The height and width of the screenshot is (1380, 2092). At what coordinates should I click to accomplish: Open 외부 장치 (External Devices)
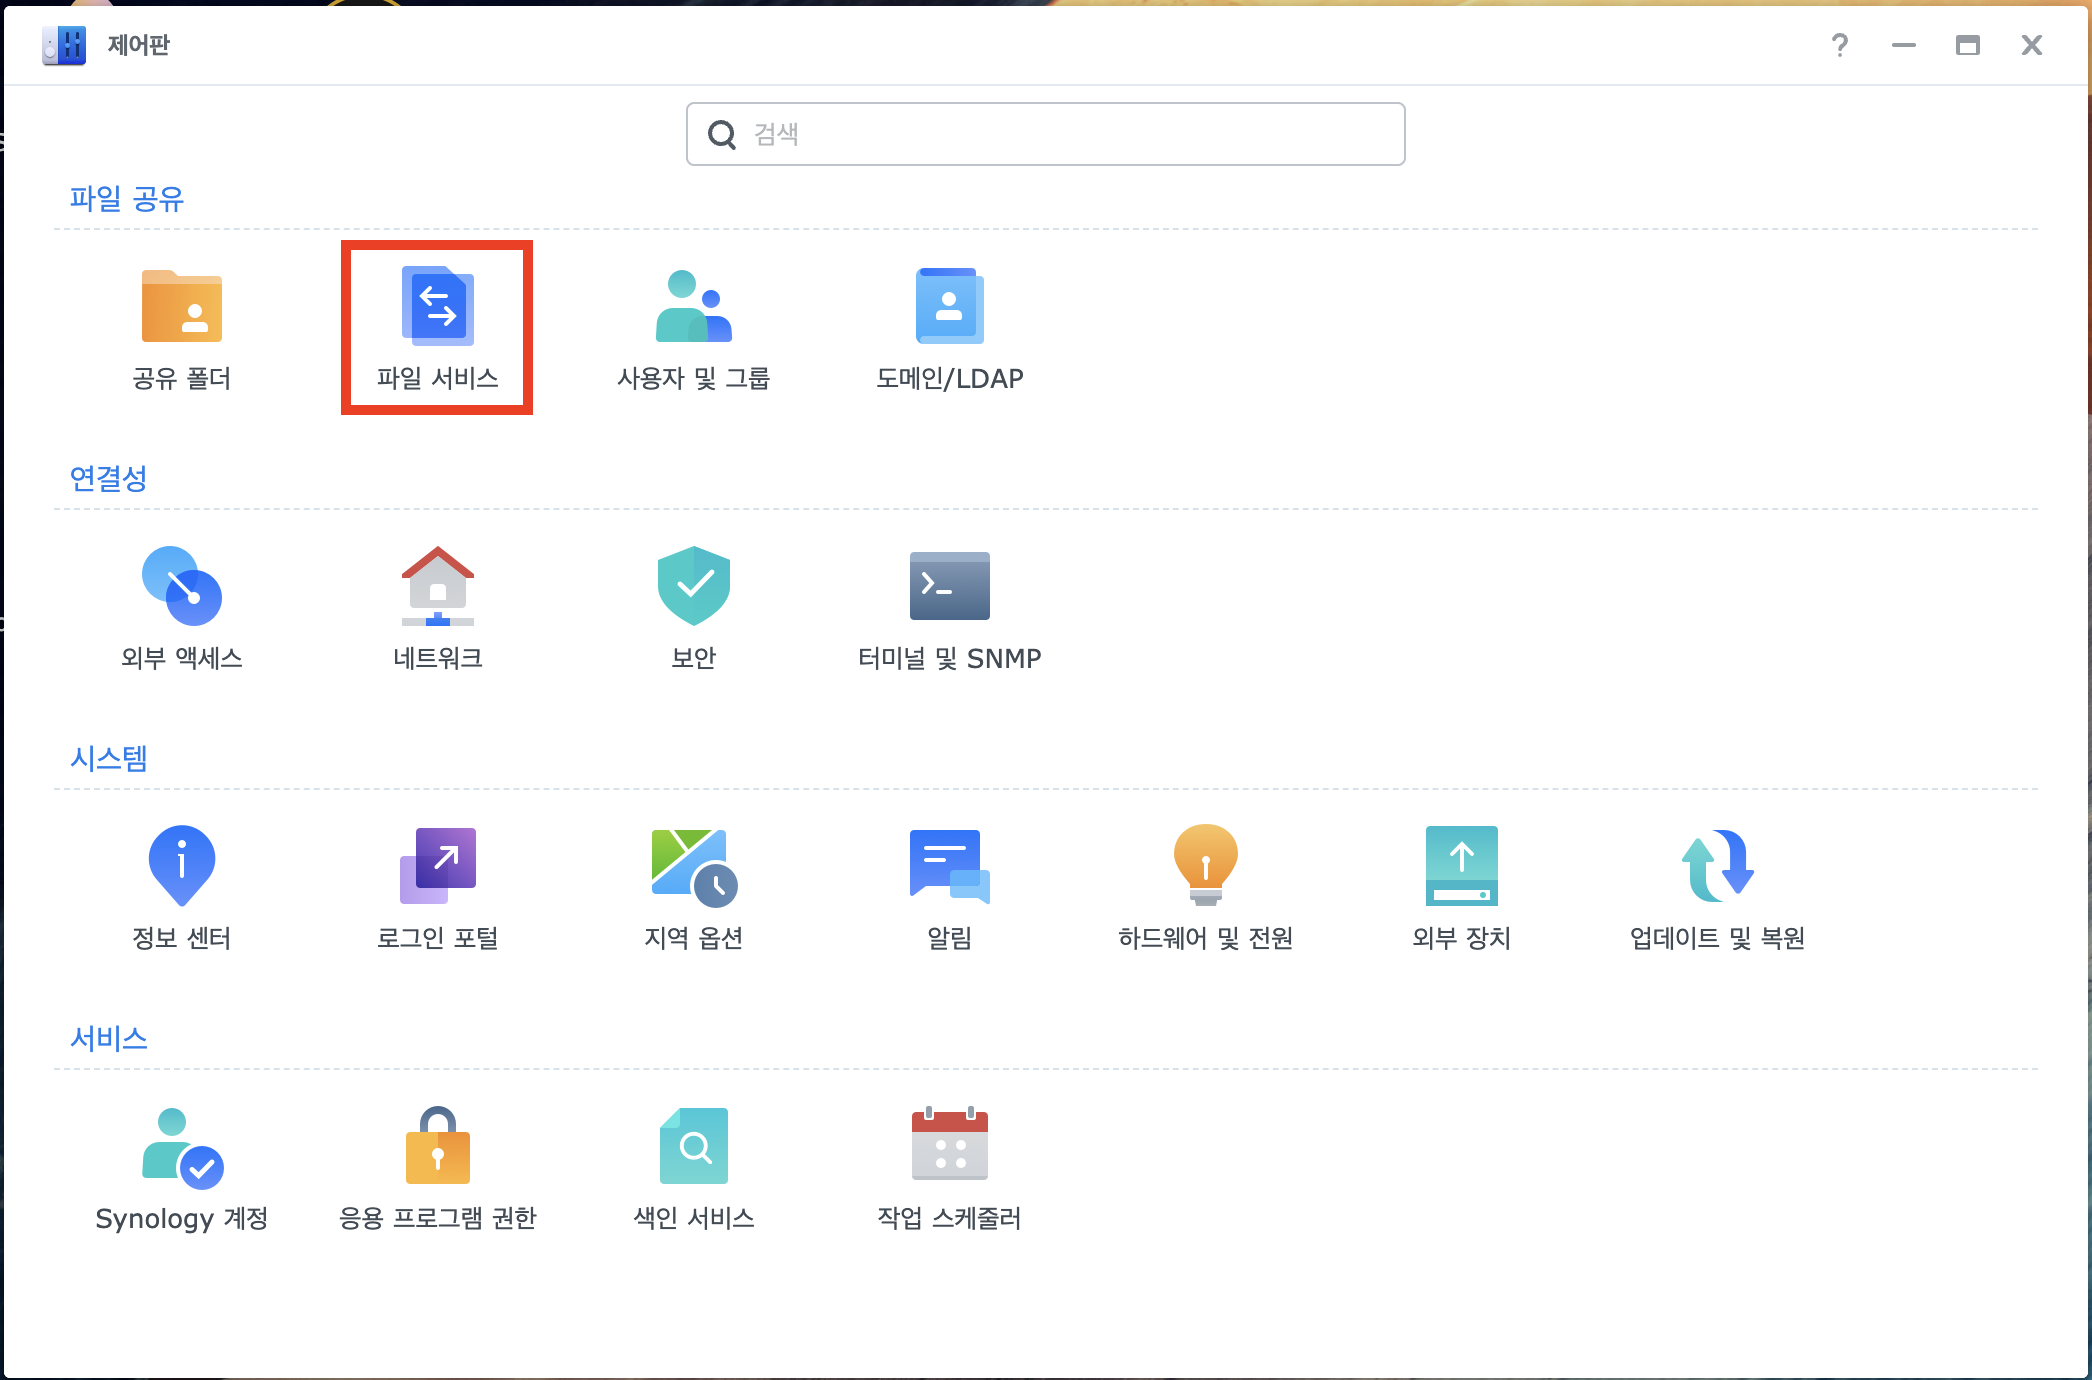(x=1461, y=867)
